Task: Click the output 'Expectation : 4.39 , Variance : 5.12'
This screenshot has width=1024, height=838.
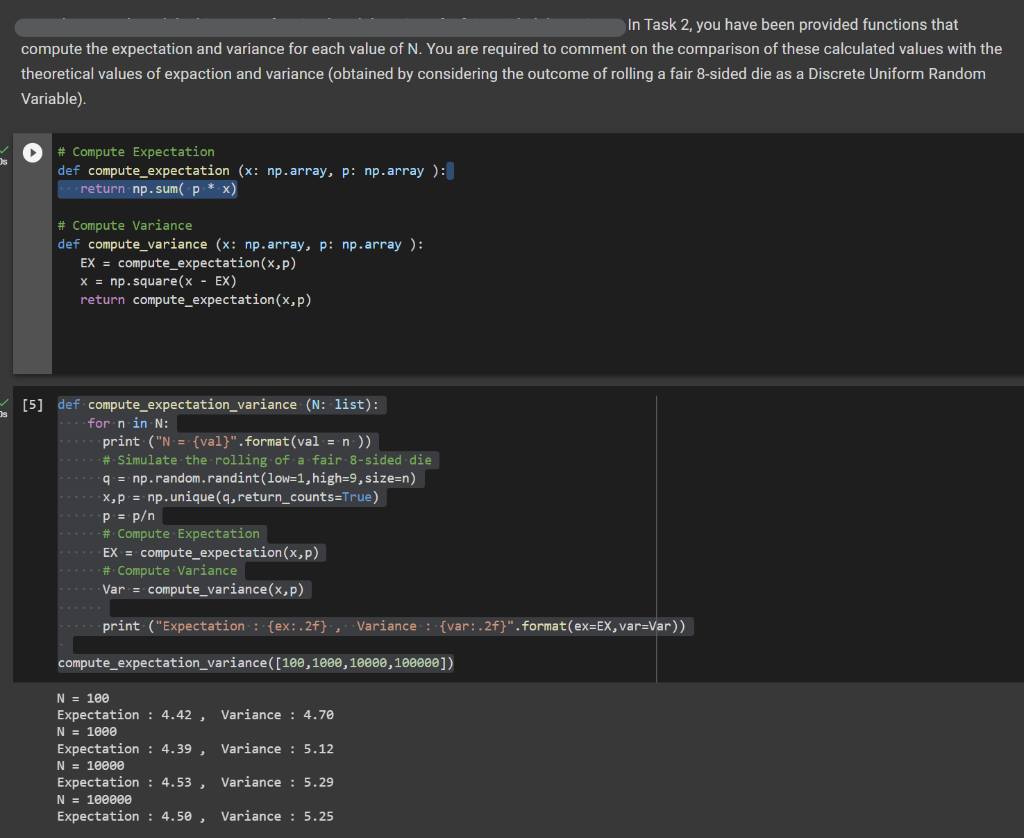Action: click(195, 749)
